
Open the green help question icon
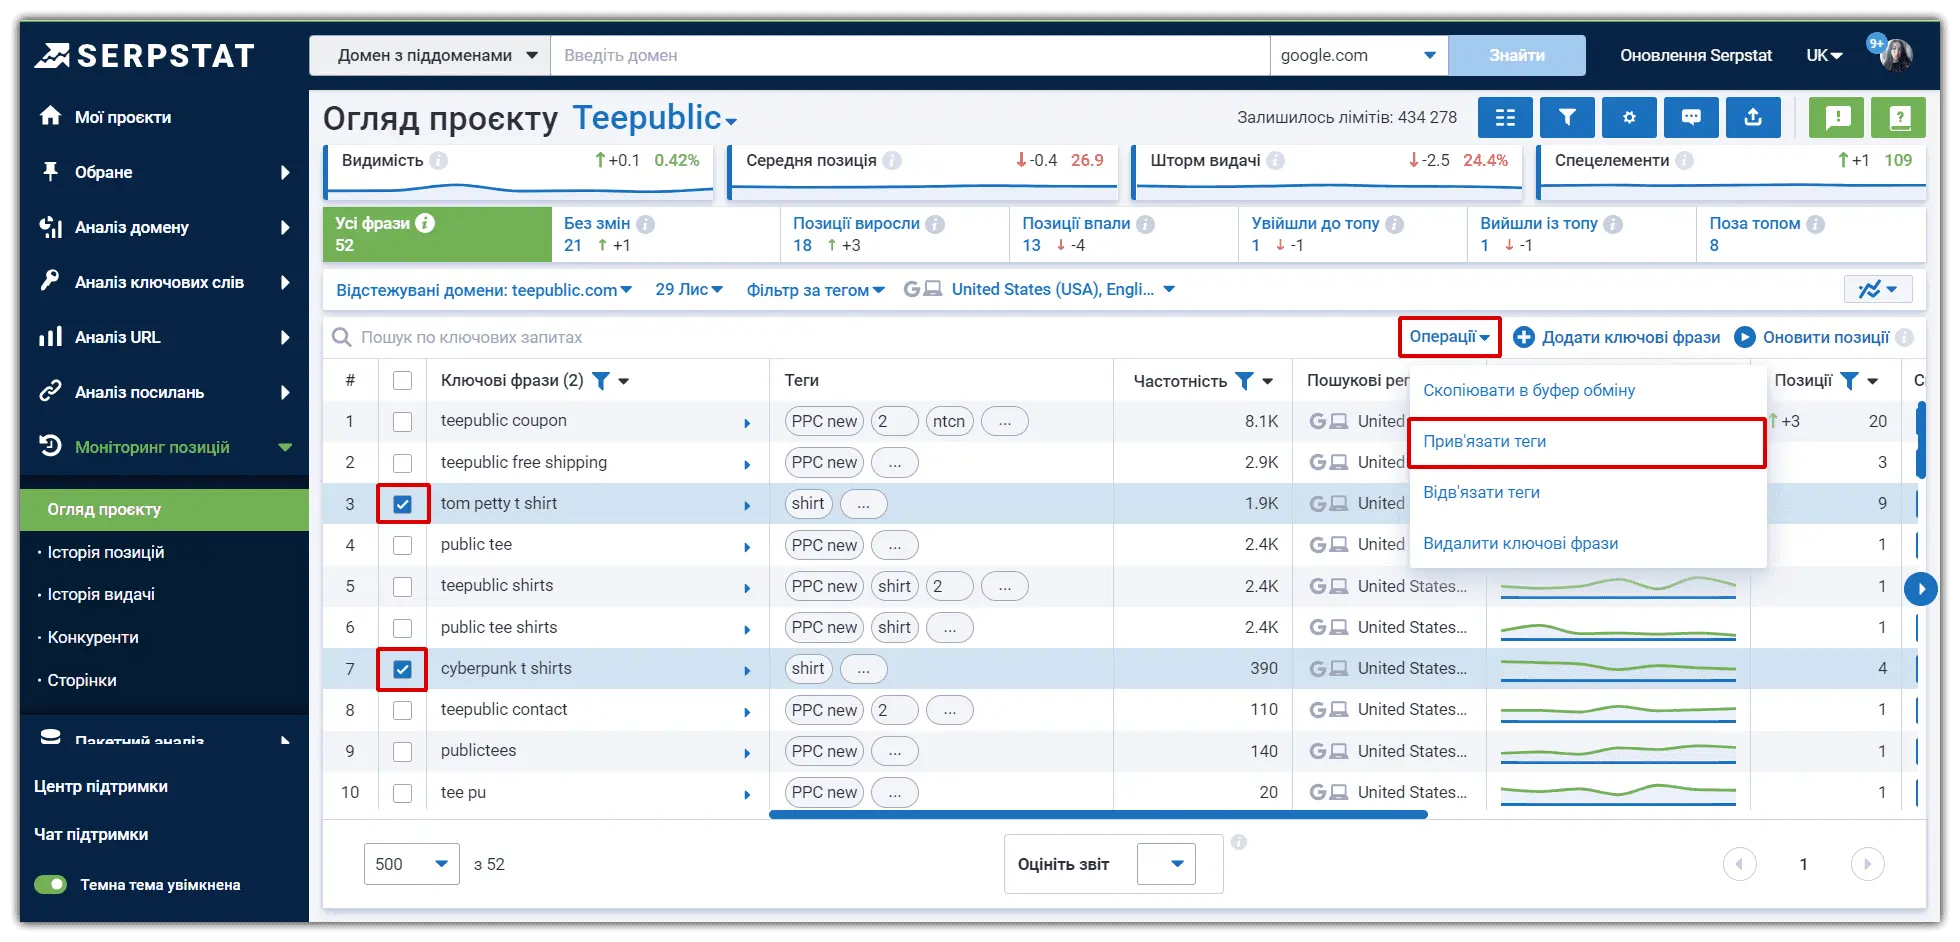1899,118
